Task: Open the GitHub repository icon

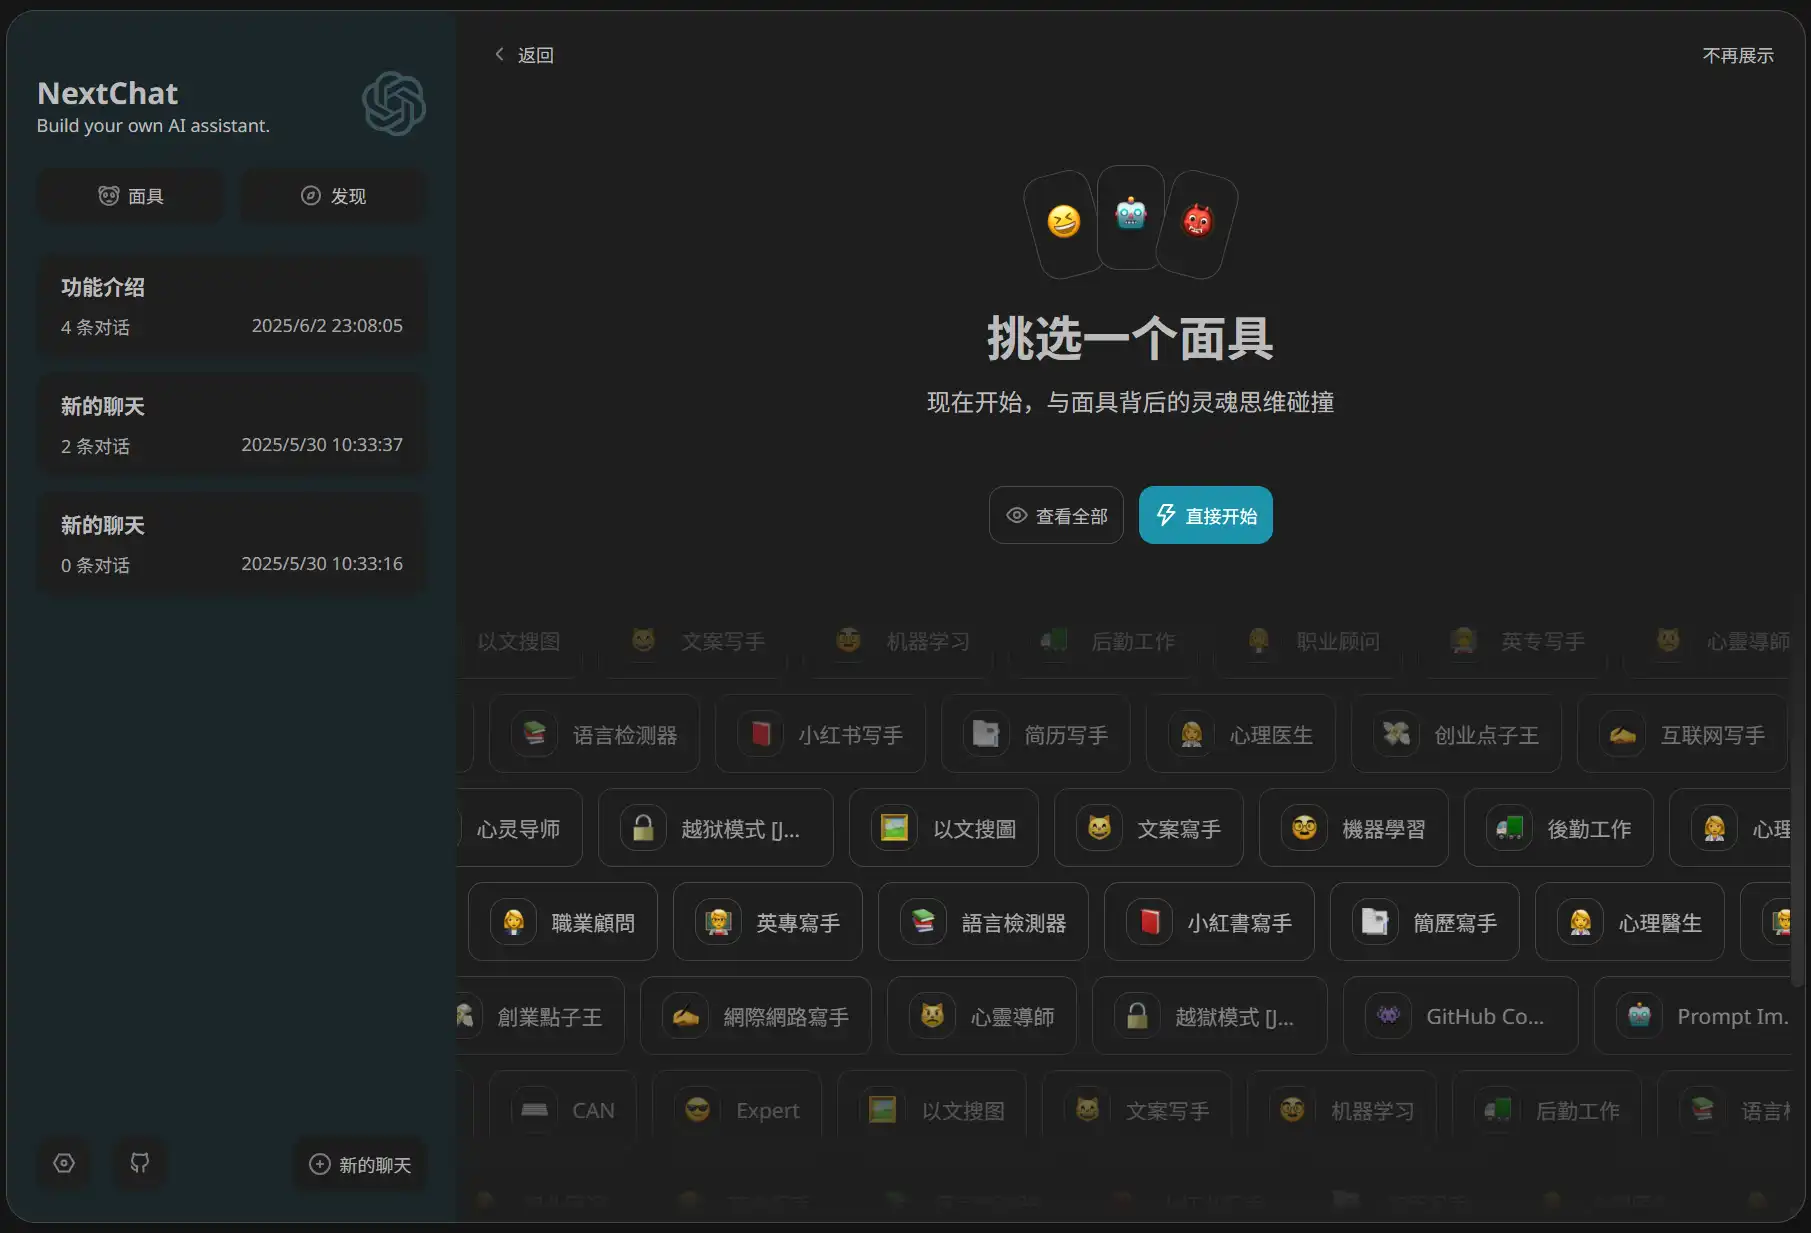Action: tap(140, 1163)
